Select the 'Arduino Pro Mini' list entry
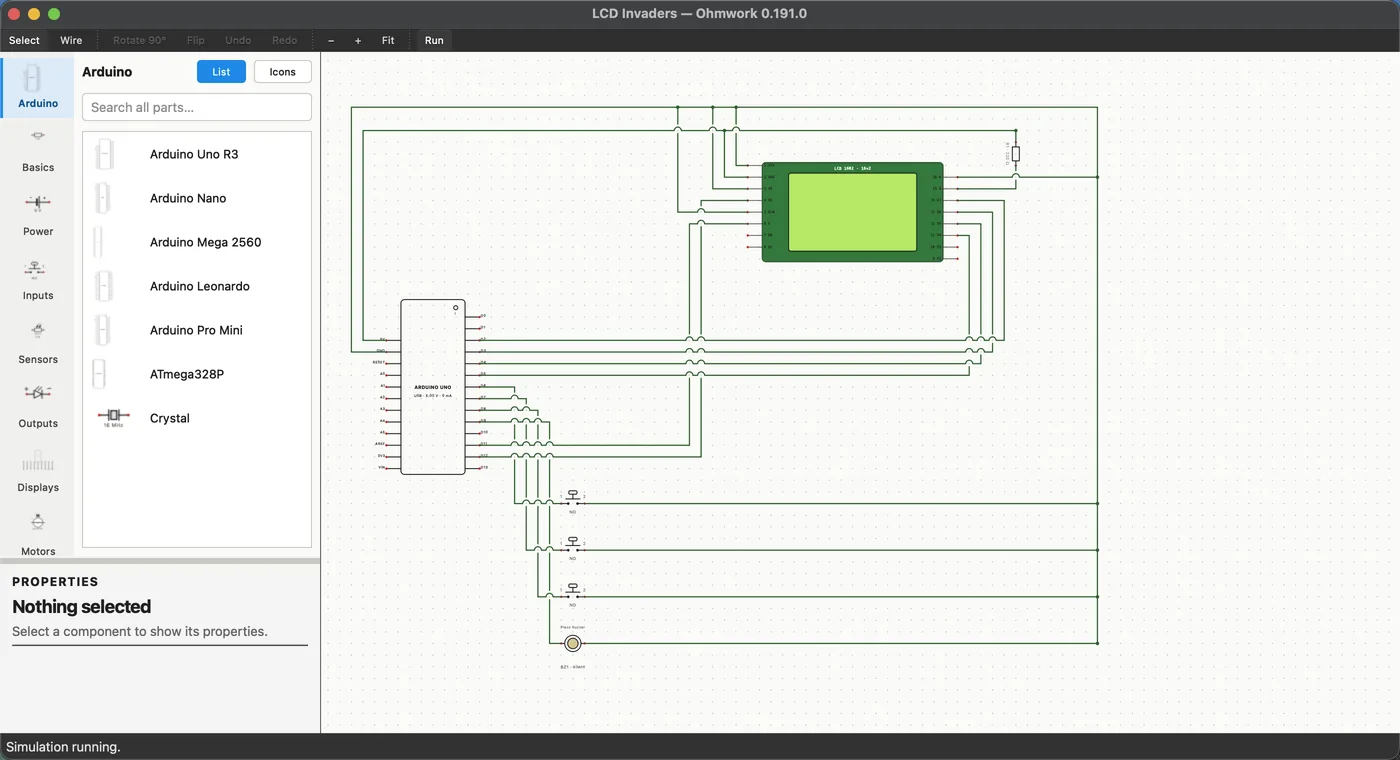This screenshot has height=760, width=1400. tap(197, 330)
